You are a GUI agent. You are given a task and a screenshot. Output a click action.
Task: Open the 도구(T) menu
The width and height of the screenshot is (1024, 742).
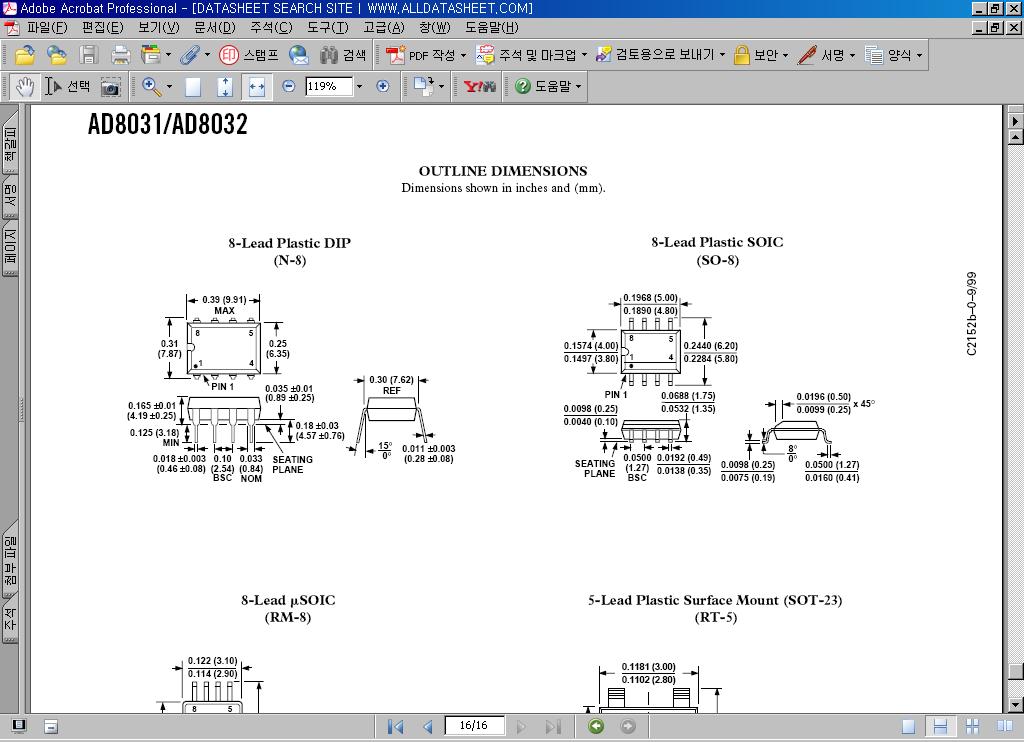pos(328,27)
